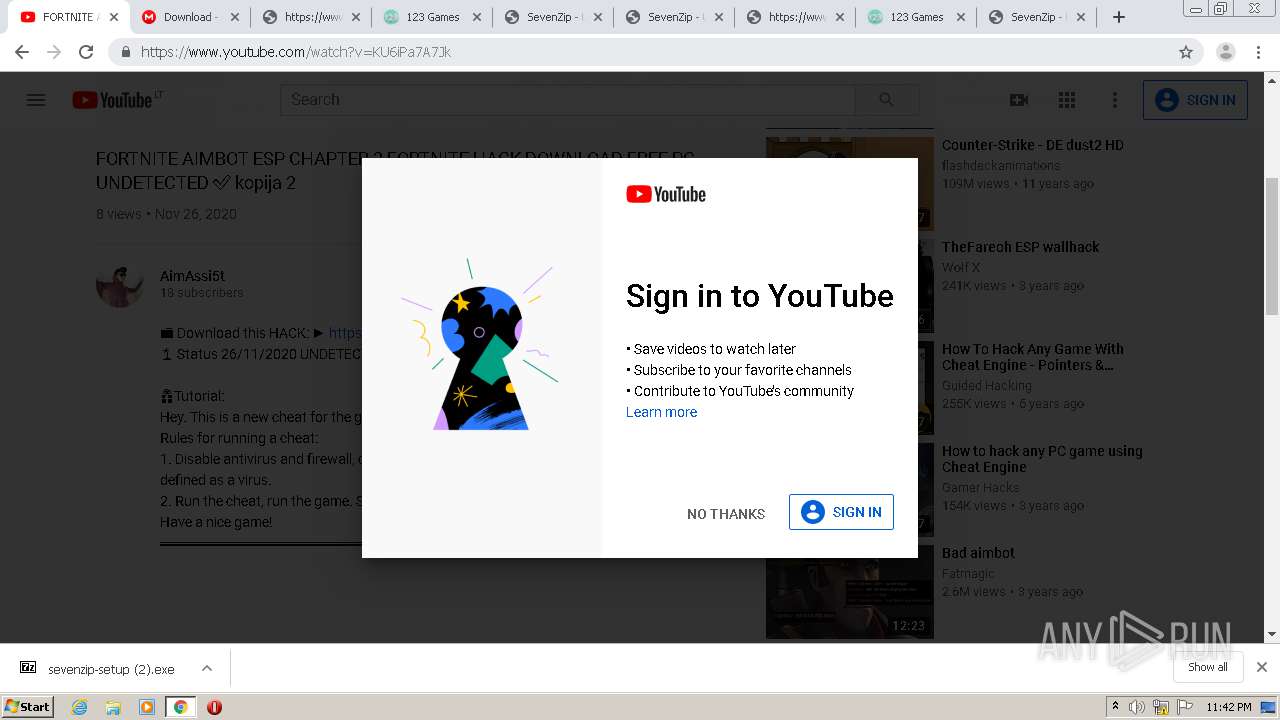The image size is (1280, 720).
Task: Open the YouTube apps grid icon
Action: pos(1067,100)
